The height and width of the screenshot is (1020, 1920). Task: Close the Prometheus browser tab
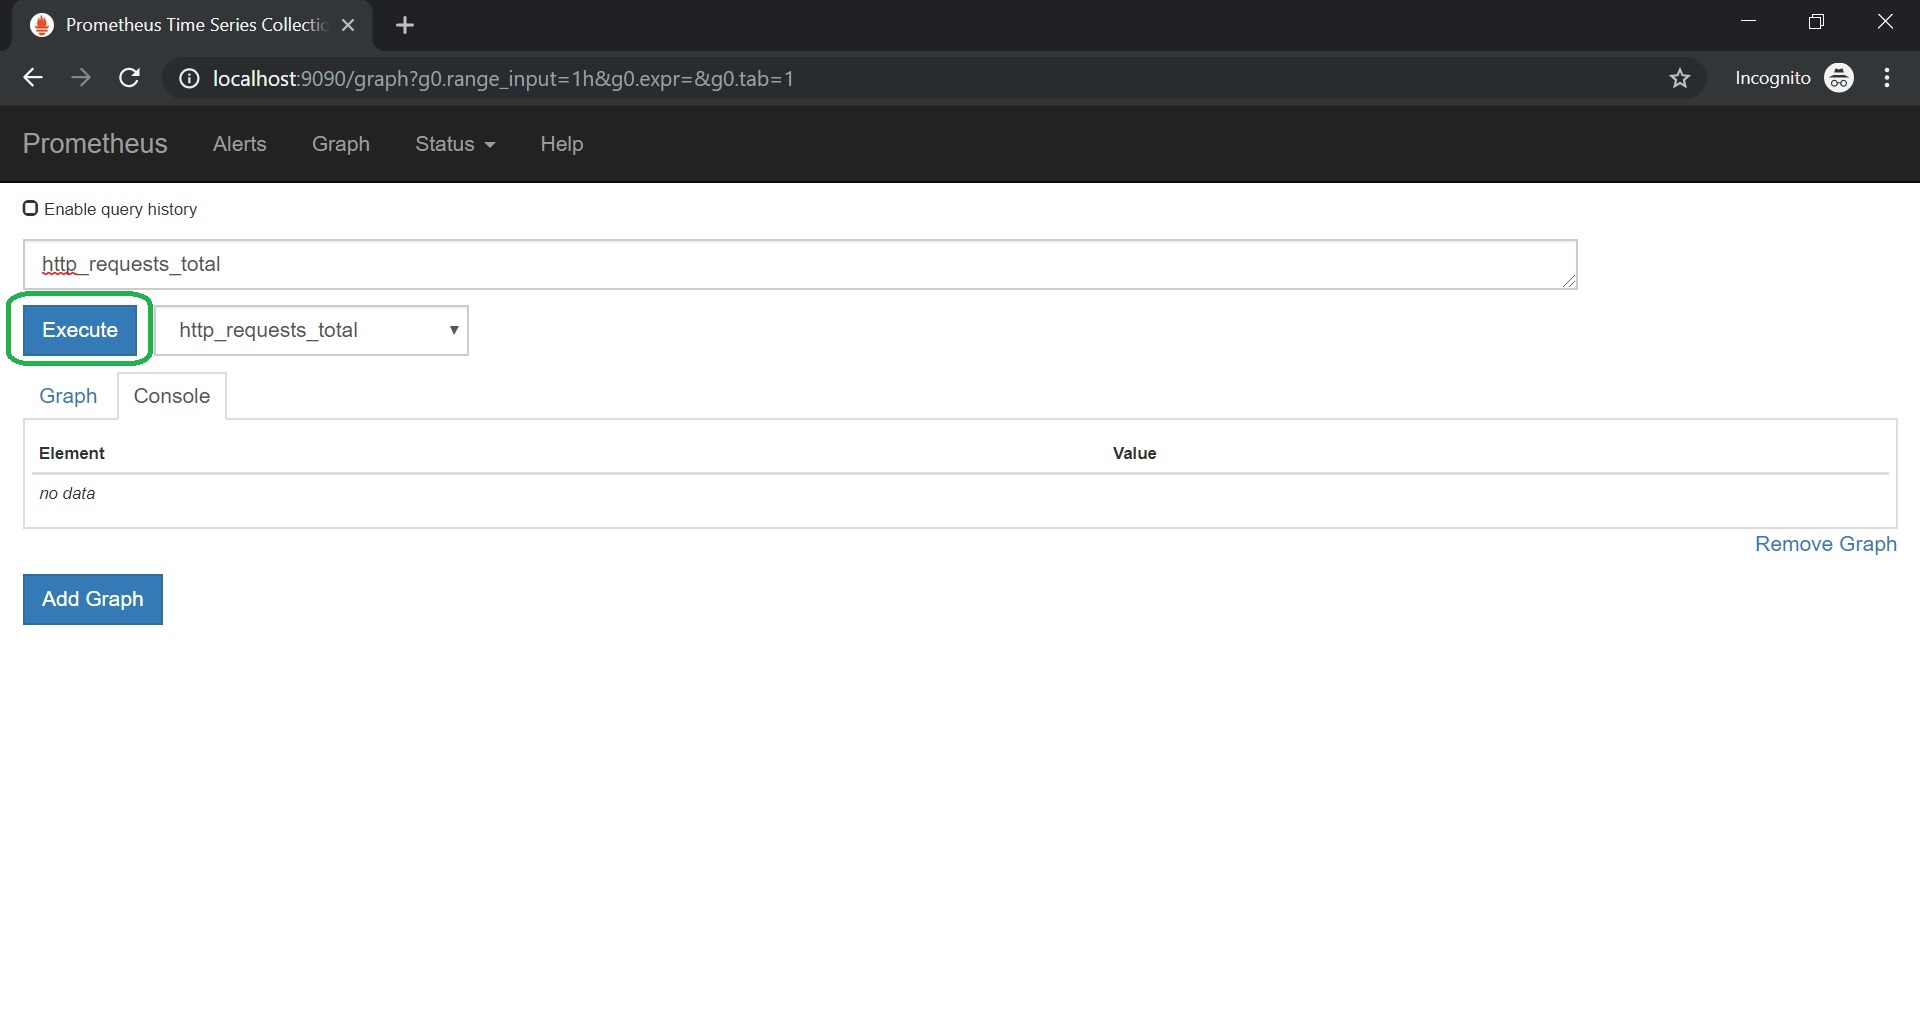[x=348, y=25]
